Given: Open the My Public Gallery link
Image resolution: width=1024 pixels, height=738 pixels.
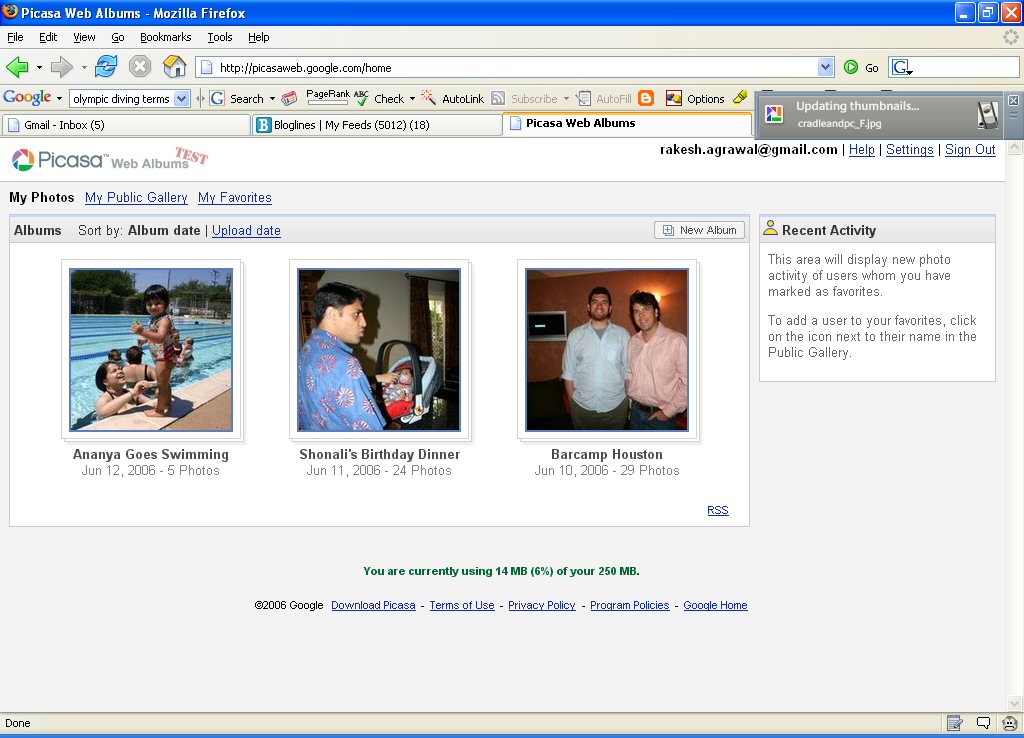Looking at the screenshot, I should tap(136, 198).
